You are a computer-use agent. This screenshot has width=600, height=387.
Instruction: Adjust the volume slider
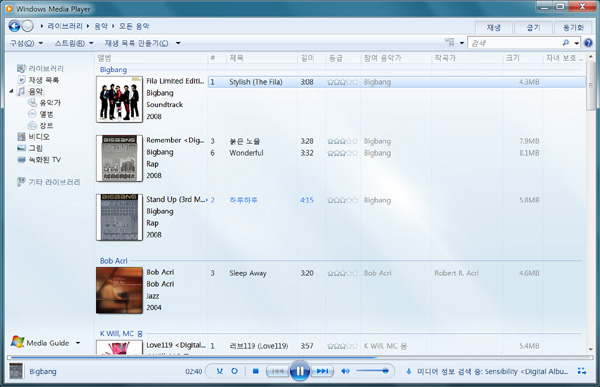pyautogui.click(x=373, y=371)
